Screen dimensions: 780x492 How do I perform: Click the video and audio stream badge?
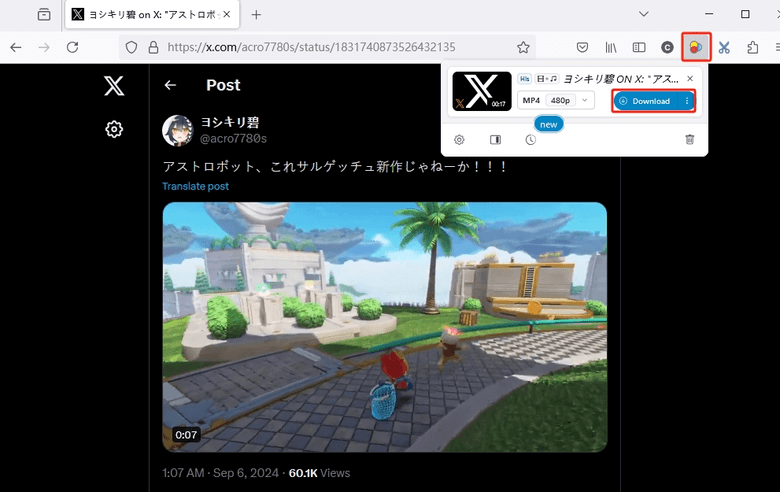[547, 79]
